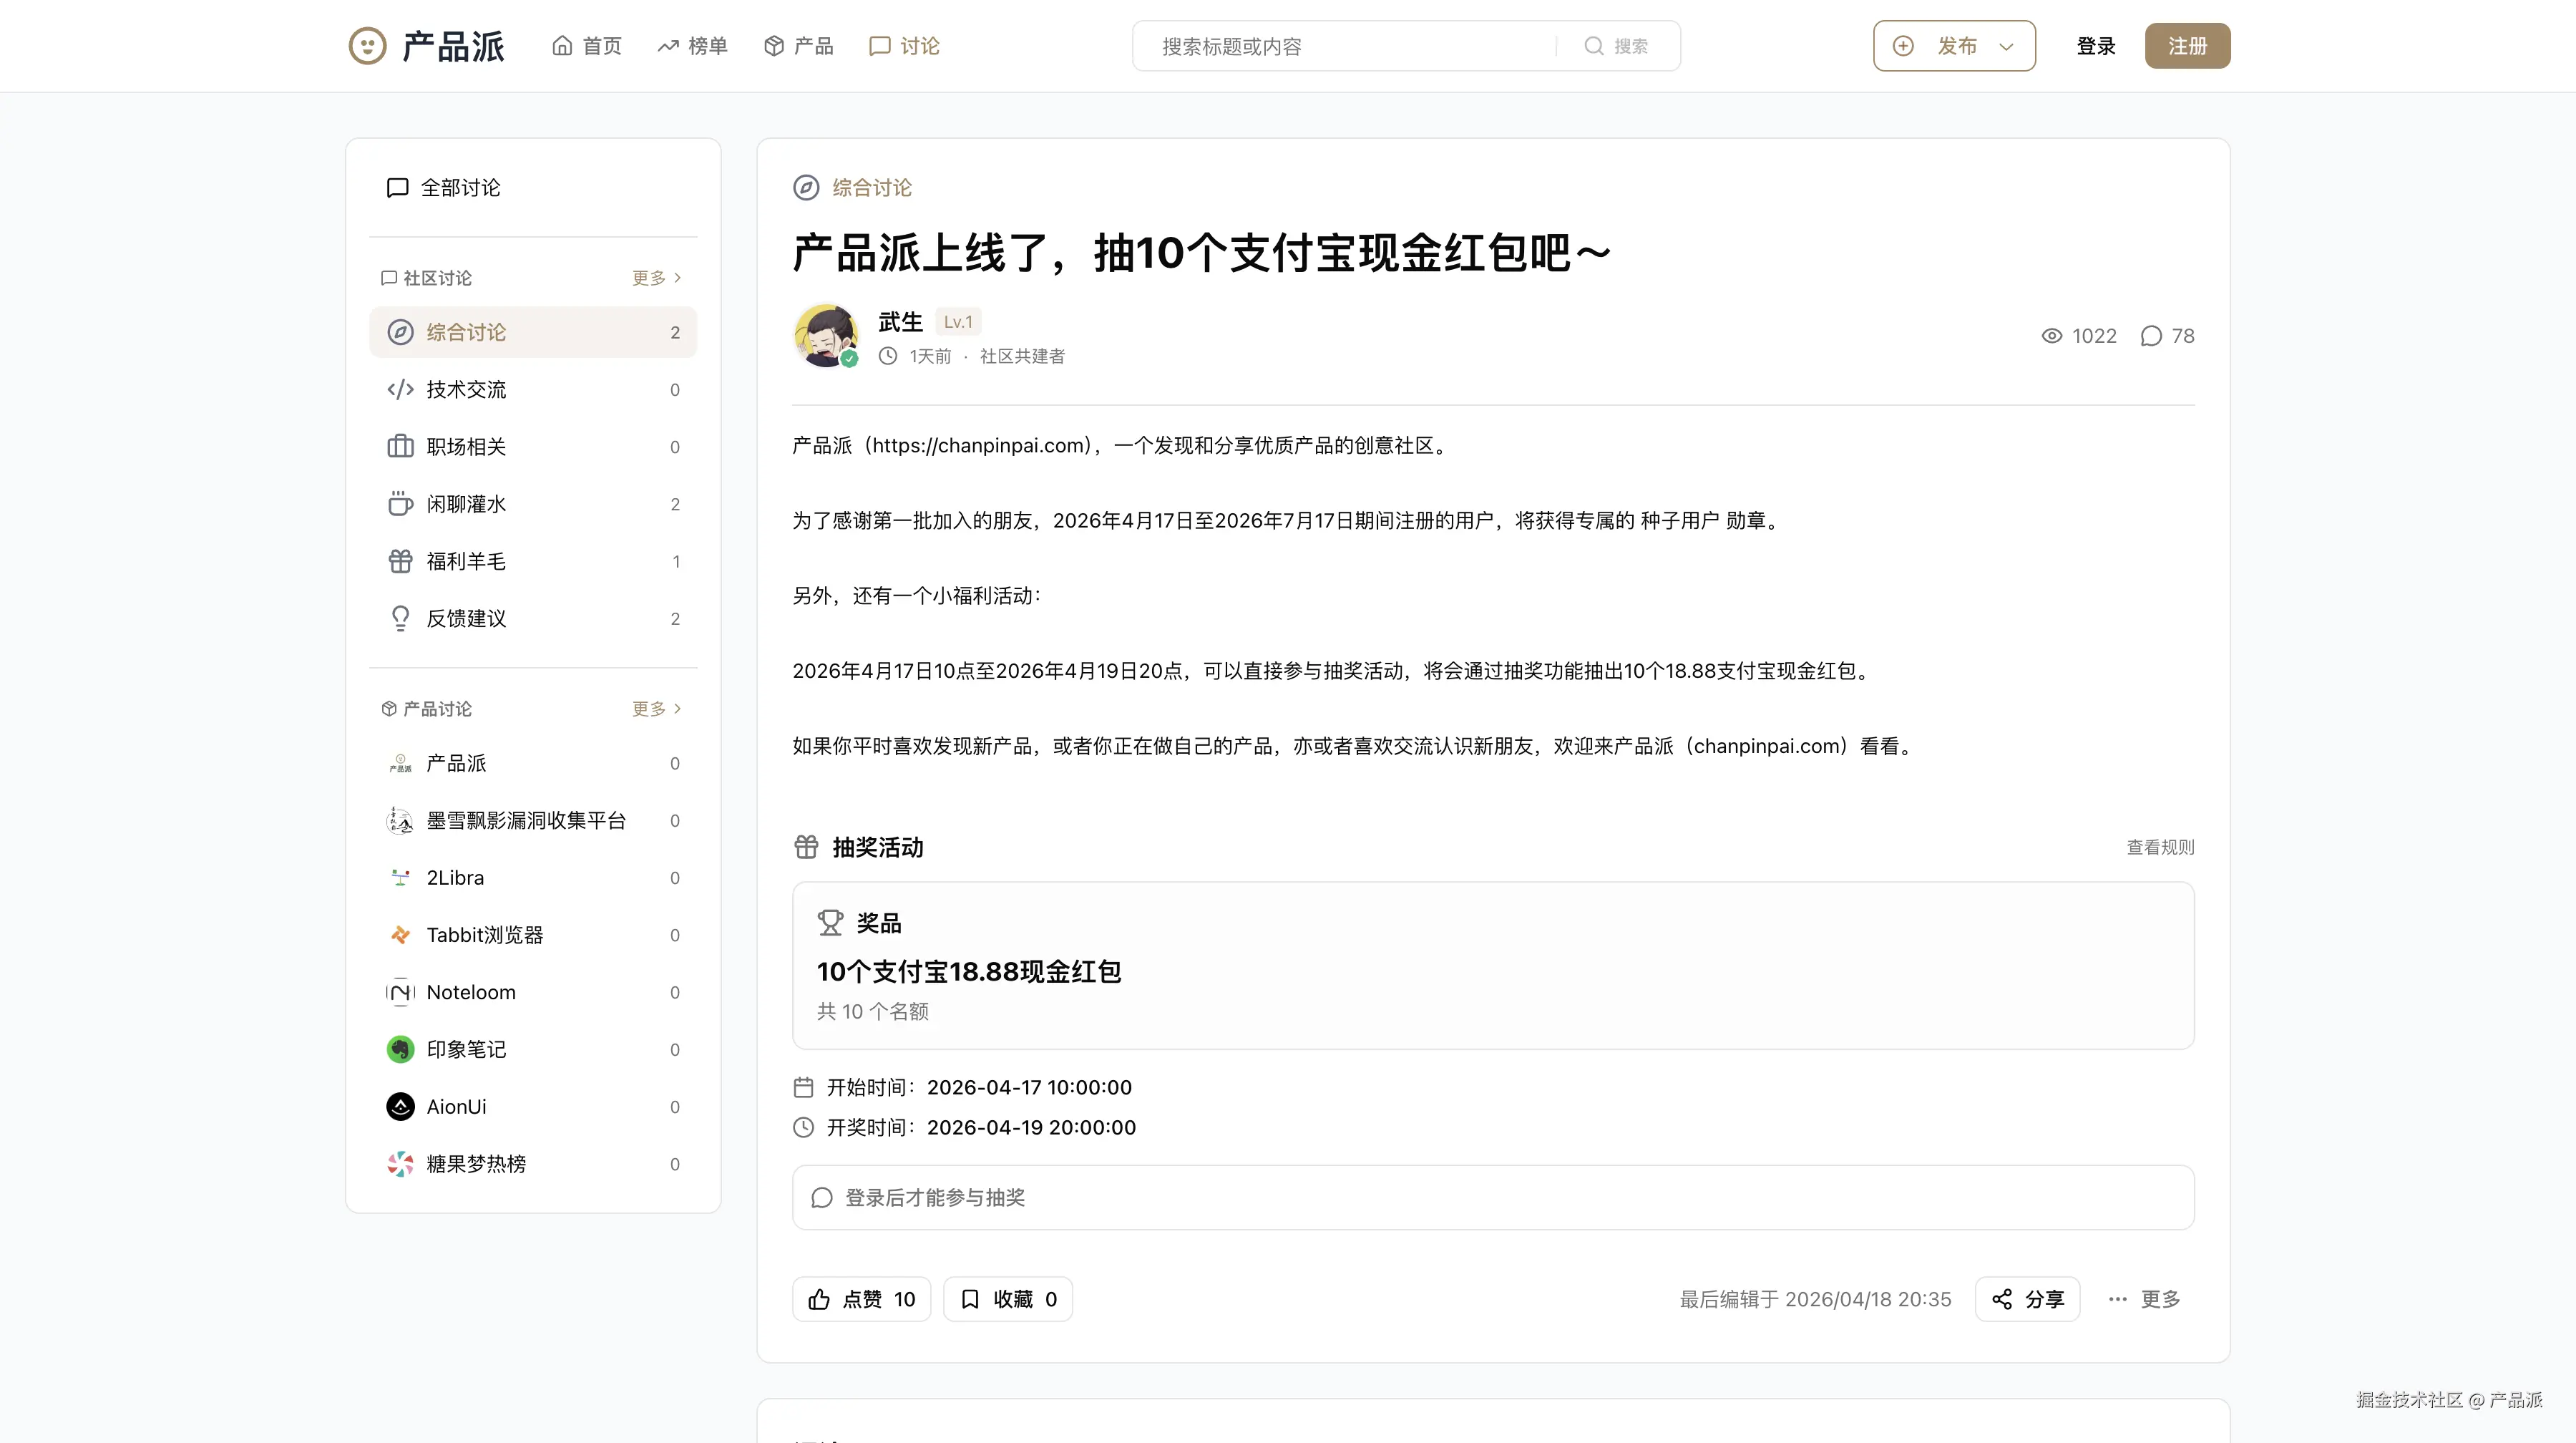Go to the 榜单 nav tab
2576x1443 pixels.
tap(692, 46)
